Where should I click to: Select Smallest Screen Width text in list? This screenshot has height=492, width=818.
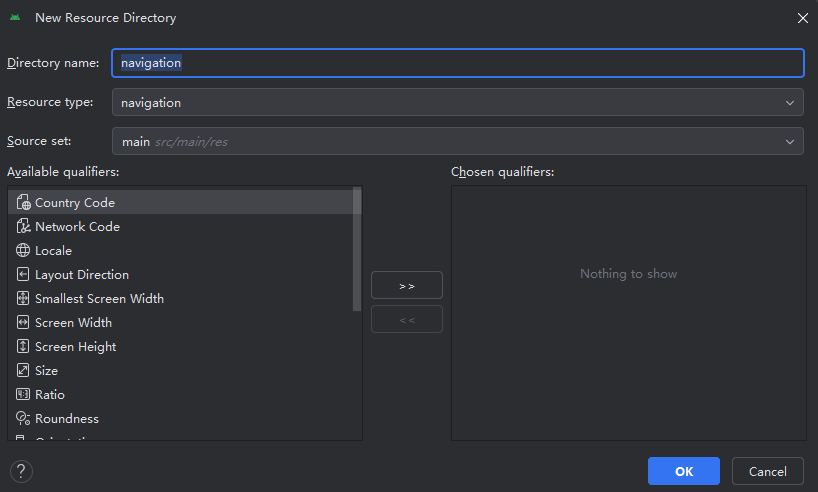pyautogui.click(x=100, y=298)
